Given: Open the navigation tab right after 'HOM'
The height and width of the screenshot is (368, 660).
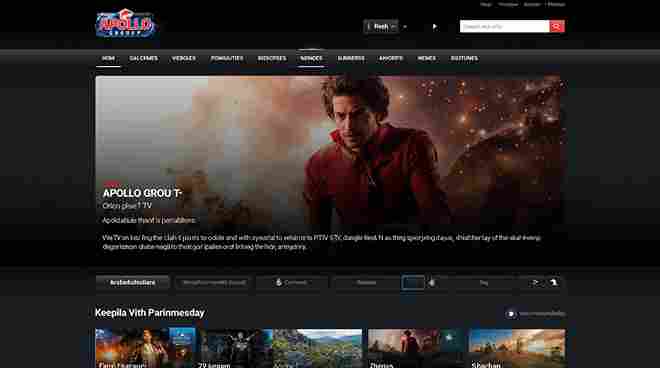Looking at the screenshot, I should click(x=144, y=59).
